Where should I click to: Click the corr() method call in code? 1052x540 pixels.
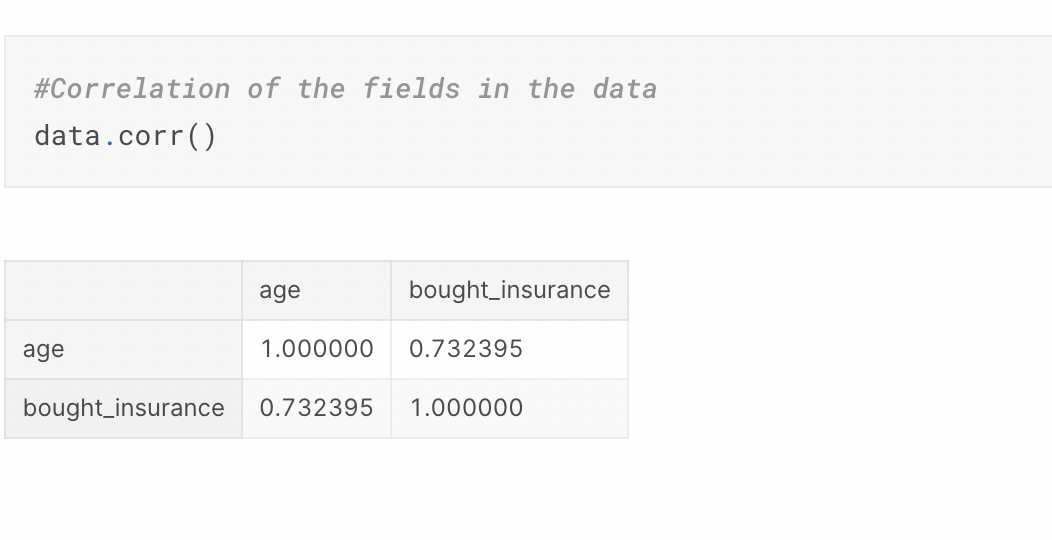click(x=167, y=136)
